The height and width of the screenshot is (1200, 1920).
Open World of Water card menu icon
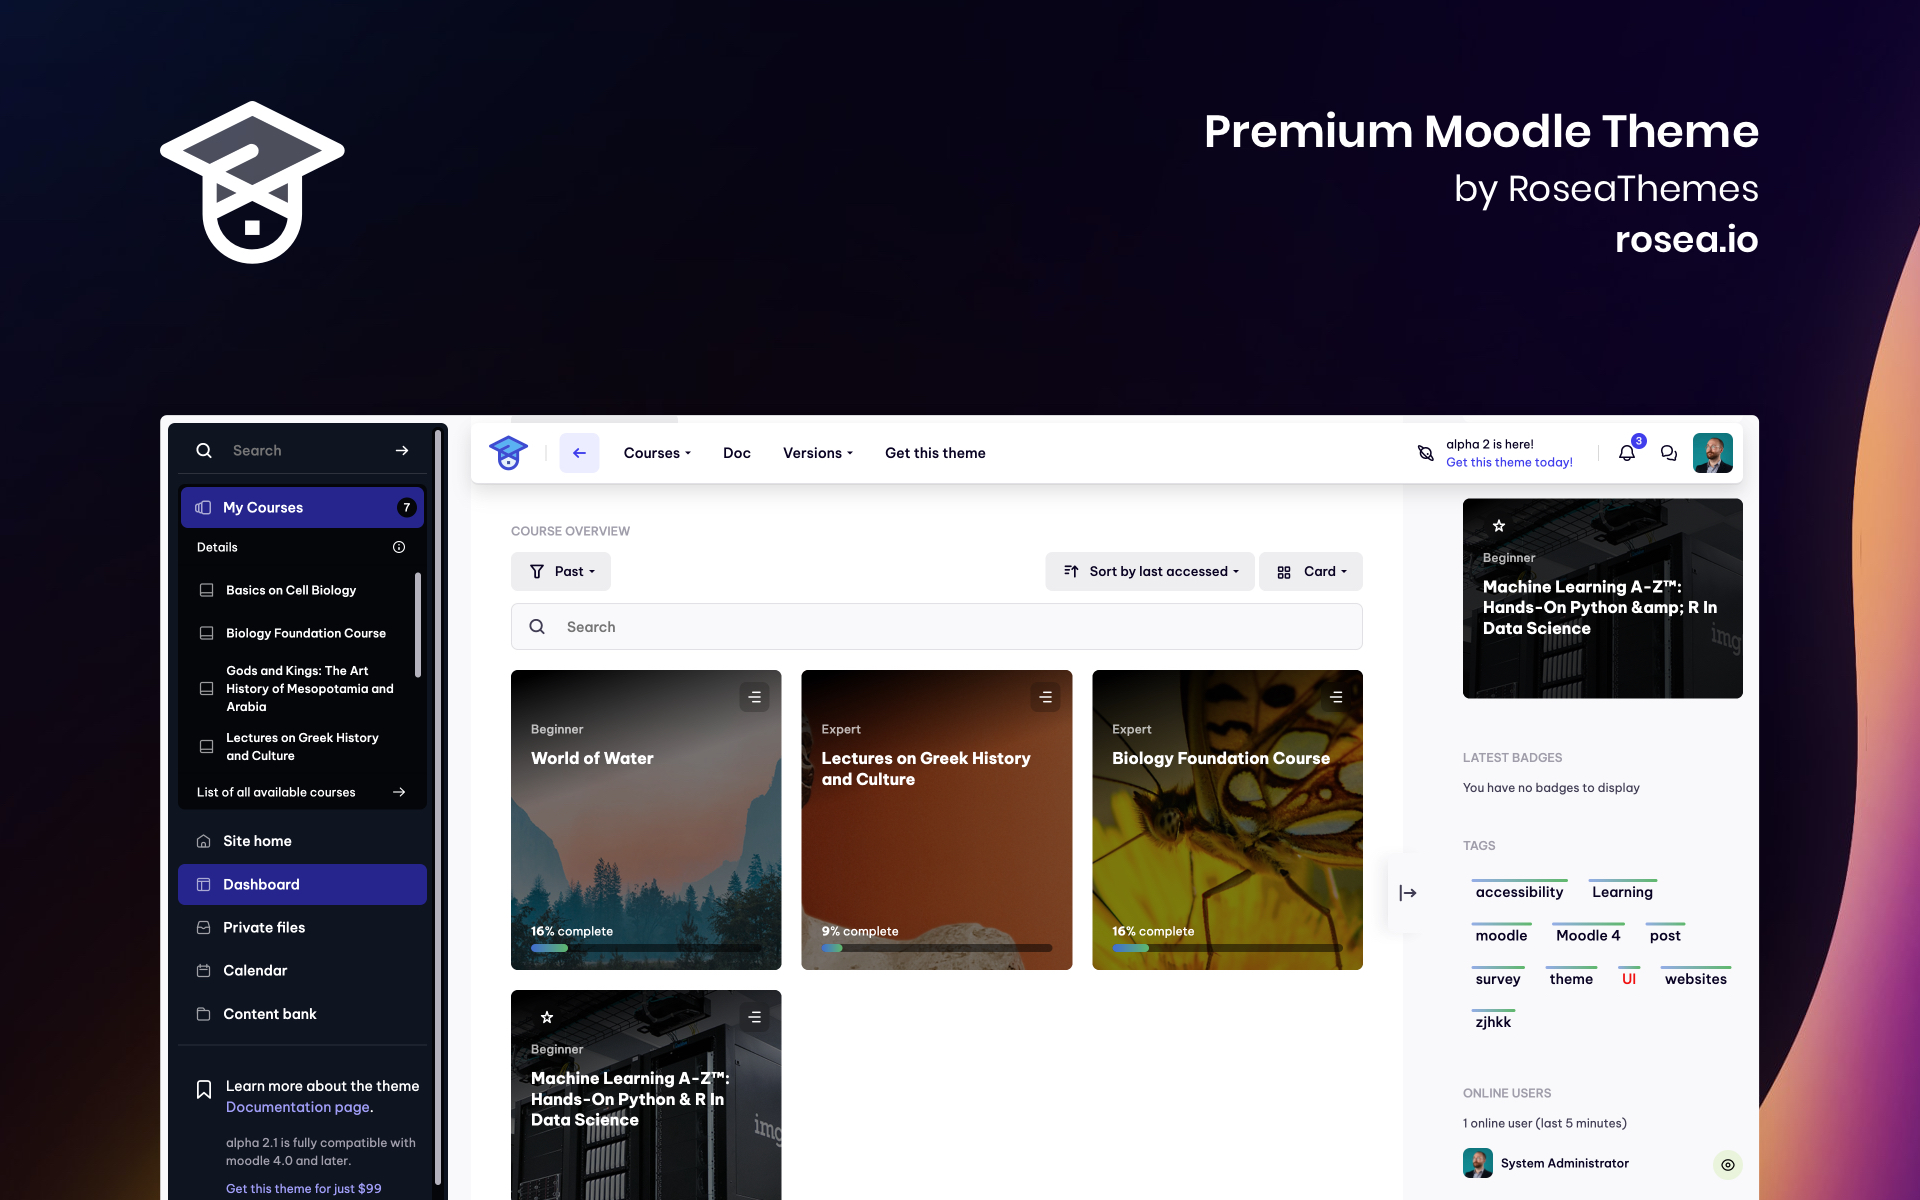754,697
